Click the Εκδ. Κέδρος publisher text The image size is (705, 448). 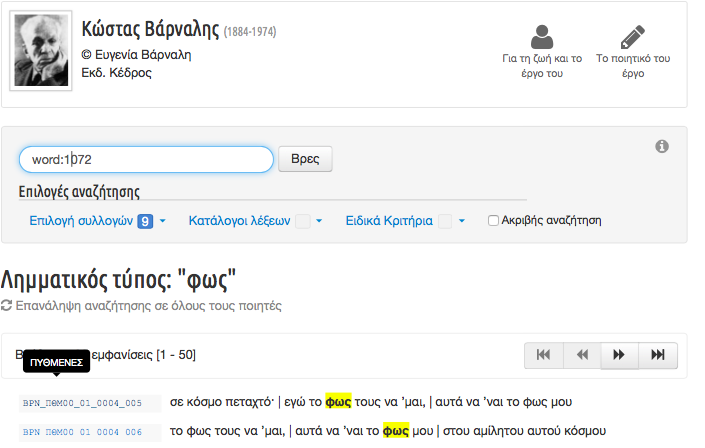pyautogui.click(x=116, y=72)
